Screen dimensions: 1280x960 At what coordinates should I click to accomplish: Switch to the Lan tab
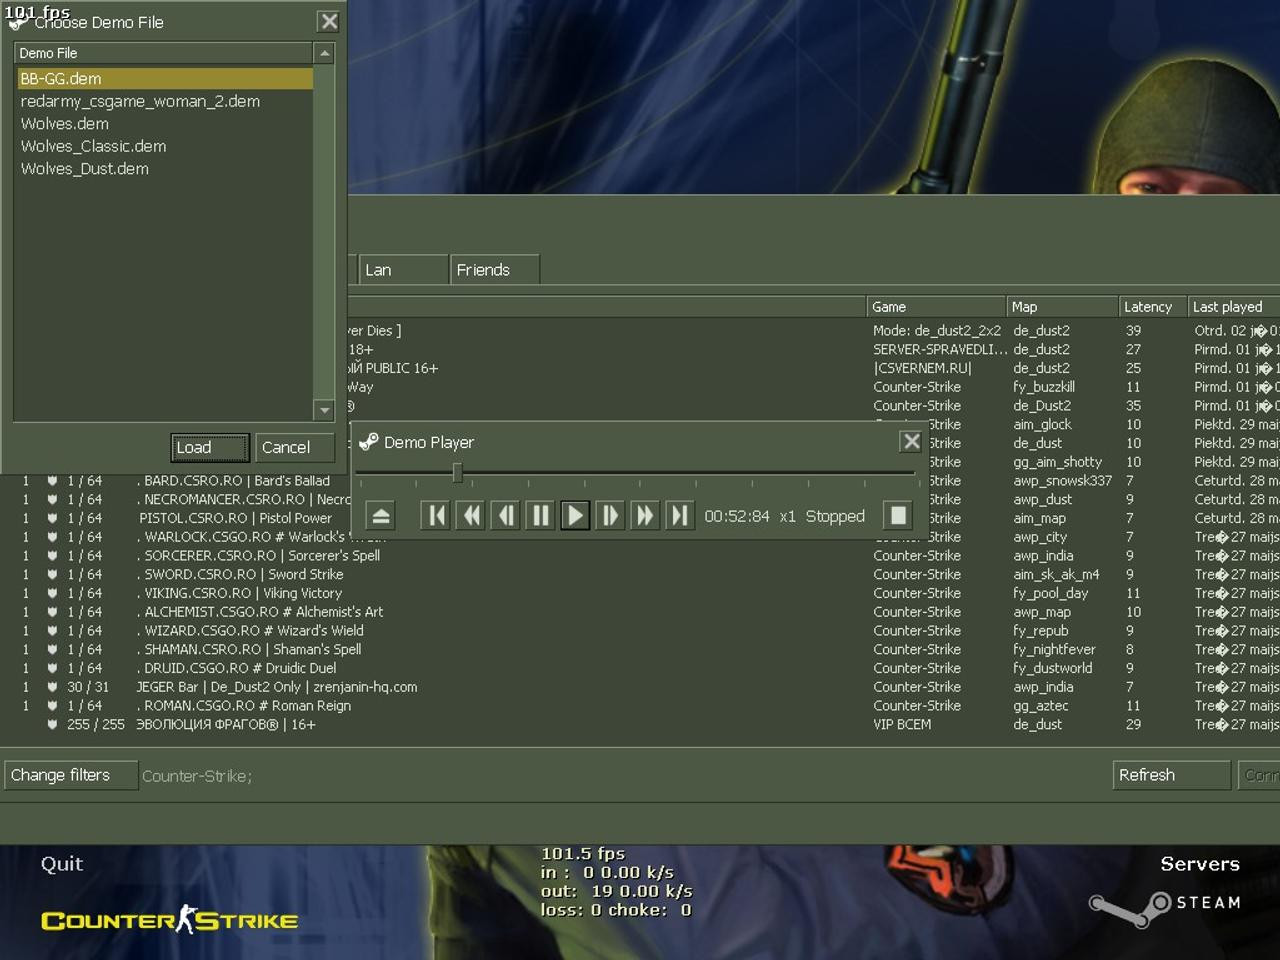[x=403, y=270]
